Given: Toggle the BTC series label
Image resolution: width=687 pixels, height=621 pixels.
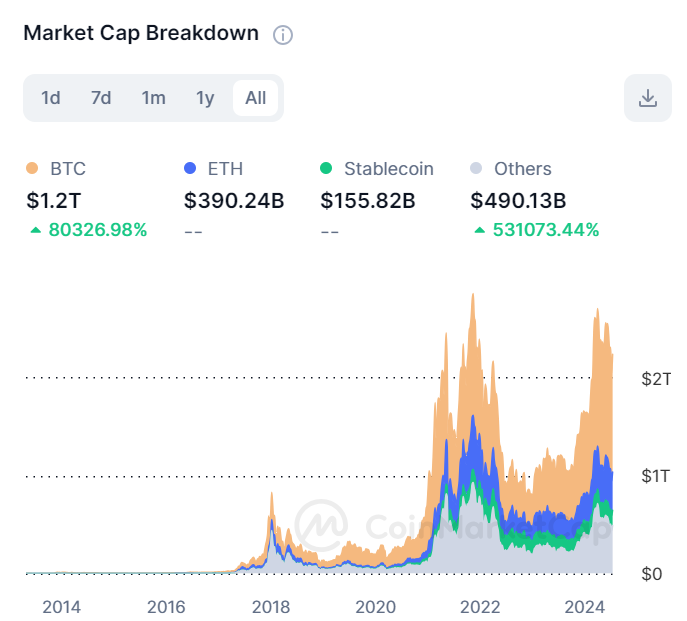Looking at the screenshot, I should tap(68, 169).
